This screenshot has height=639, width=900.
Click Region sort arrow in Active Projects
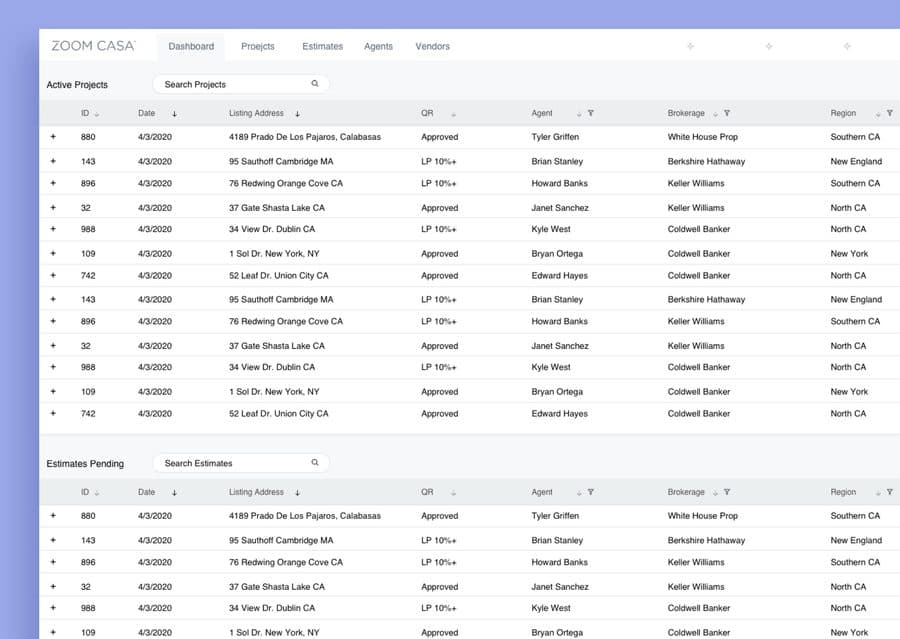click(x=878, y=115)
